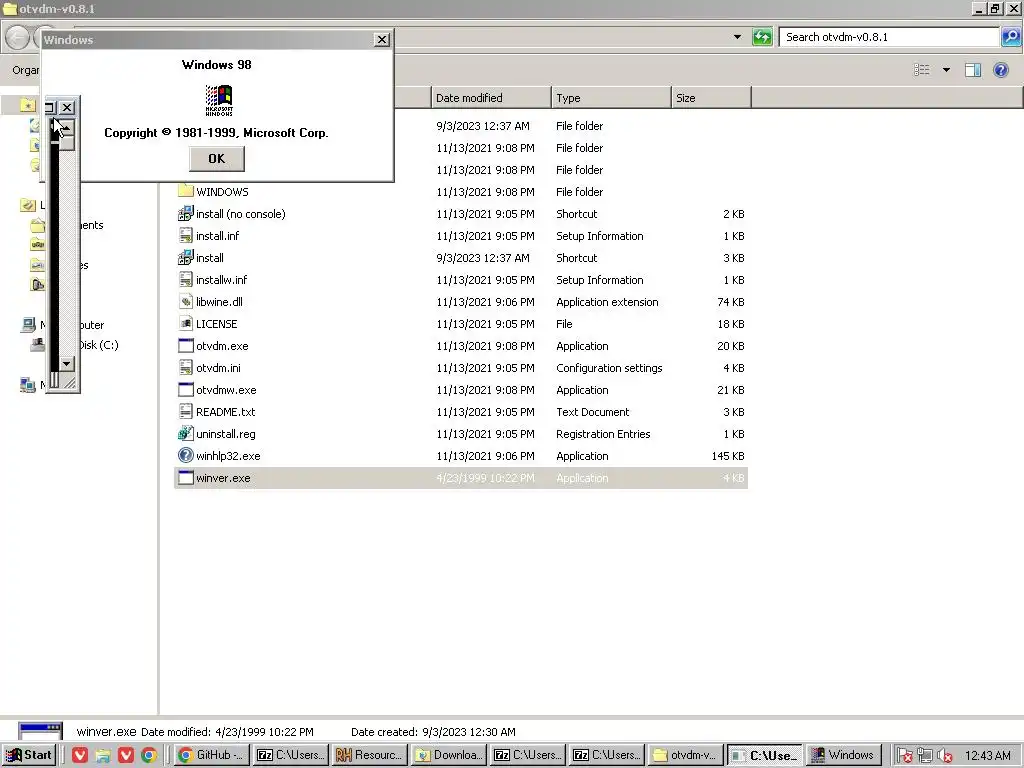Select Computer node in navigation pane
The image size is (1024, 768).
pyautogui.click(x=29, y=325)
